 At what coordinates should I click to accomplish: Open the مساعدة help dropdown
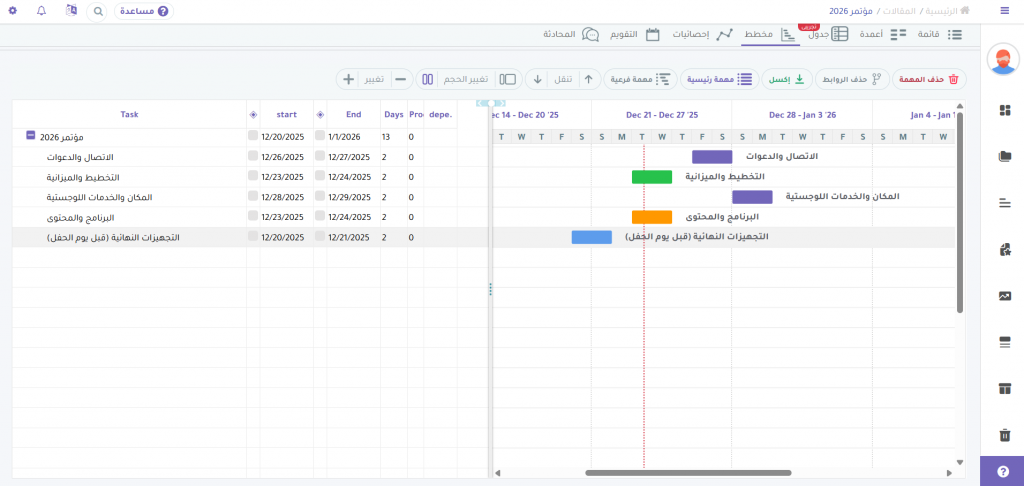coord(144,11)
